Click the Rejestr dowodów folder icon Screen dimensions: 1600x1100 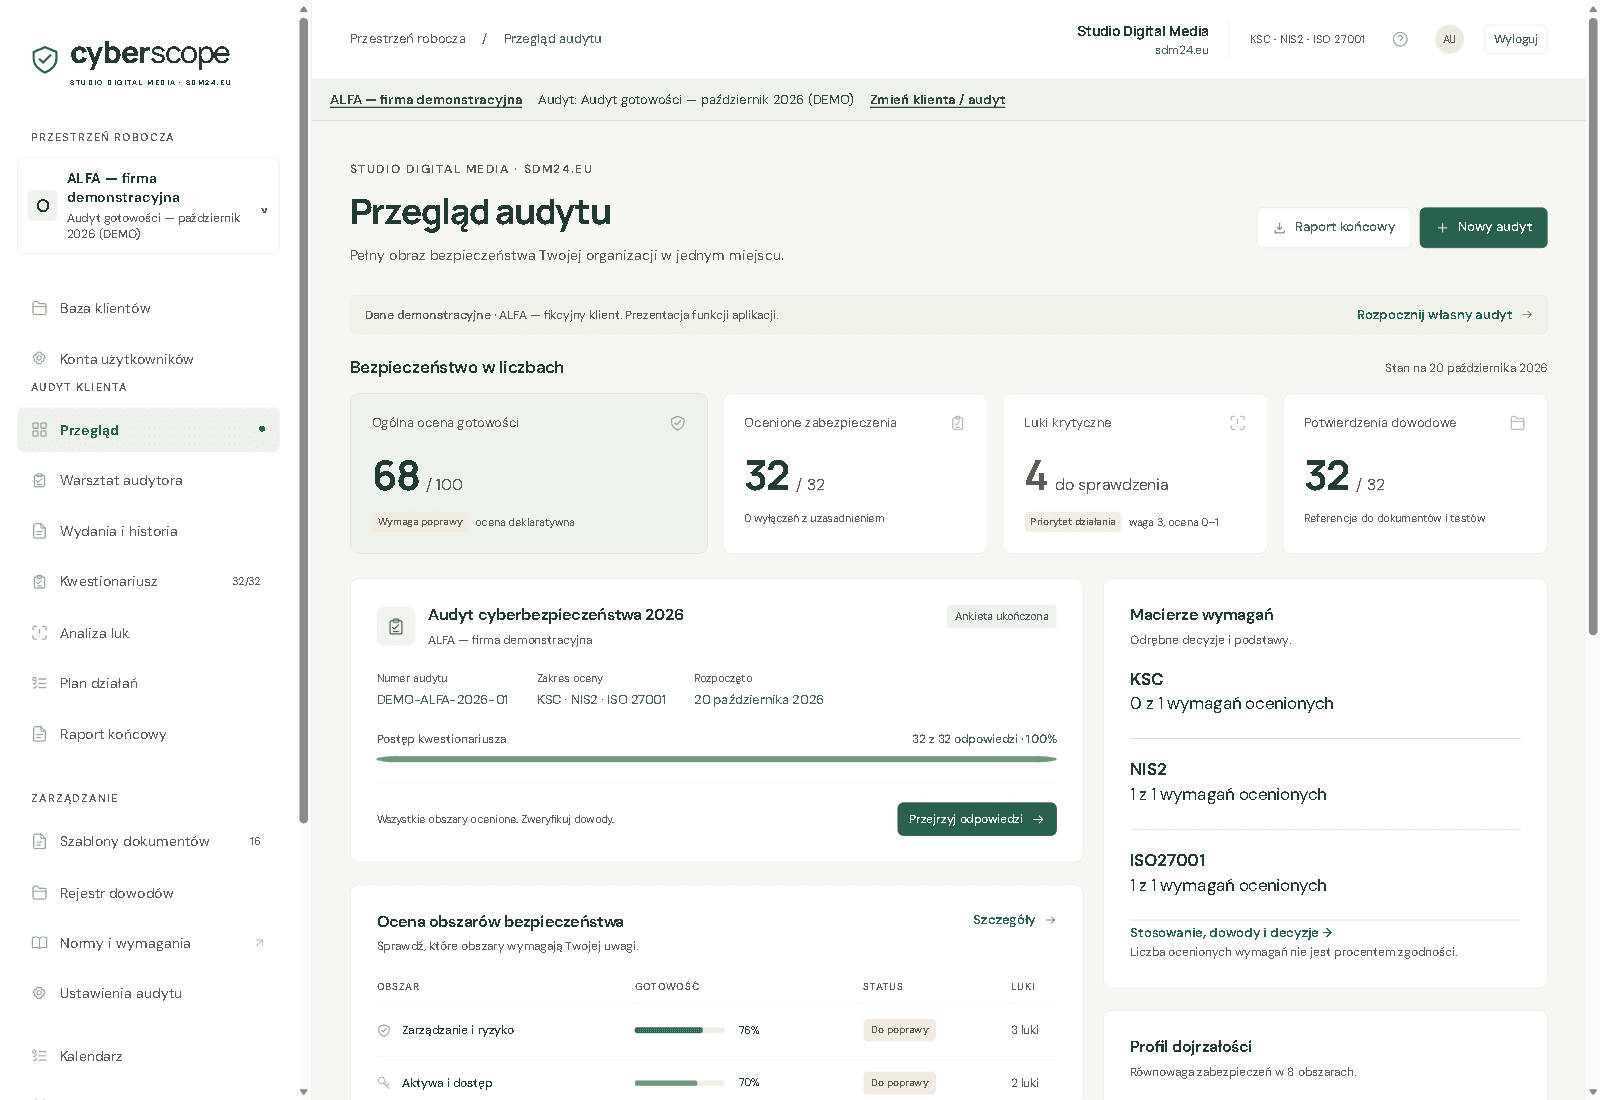click(40, 893)
